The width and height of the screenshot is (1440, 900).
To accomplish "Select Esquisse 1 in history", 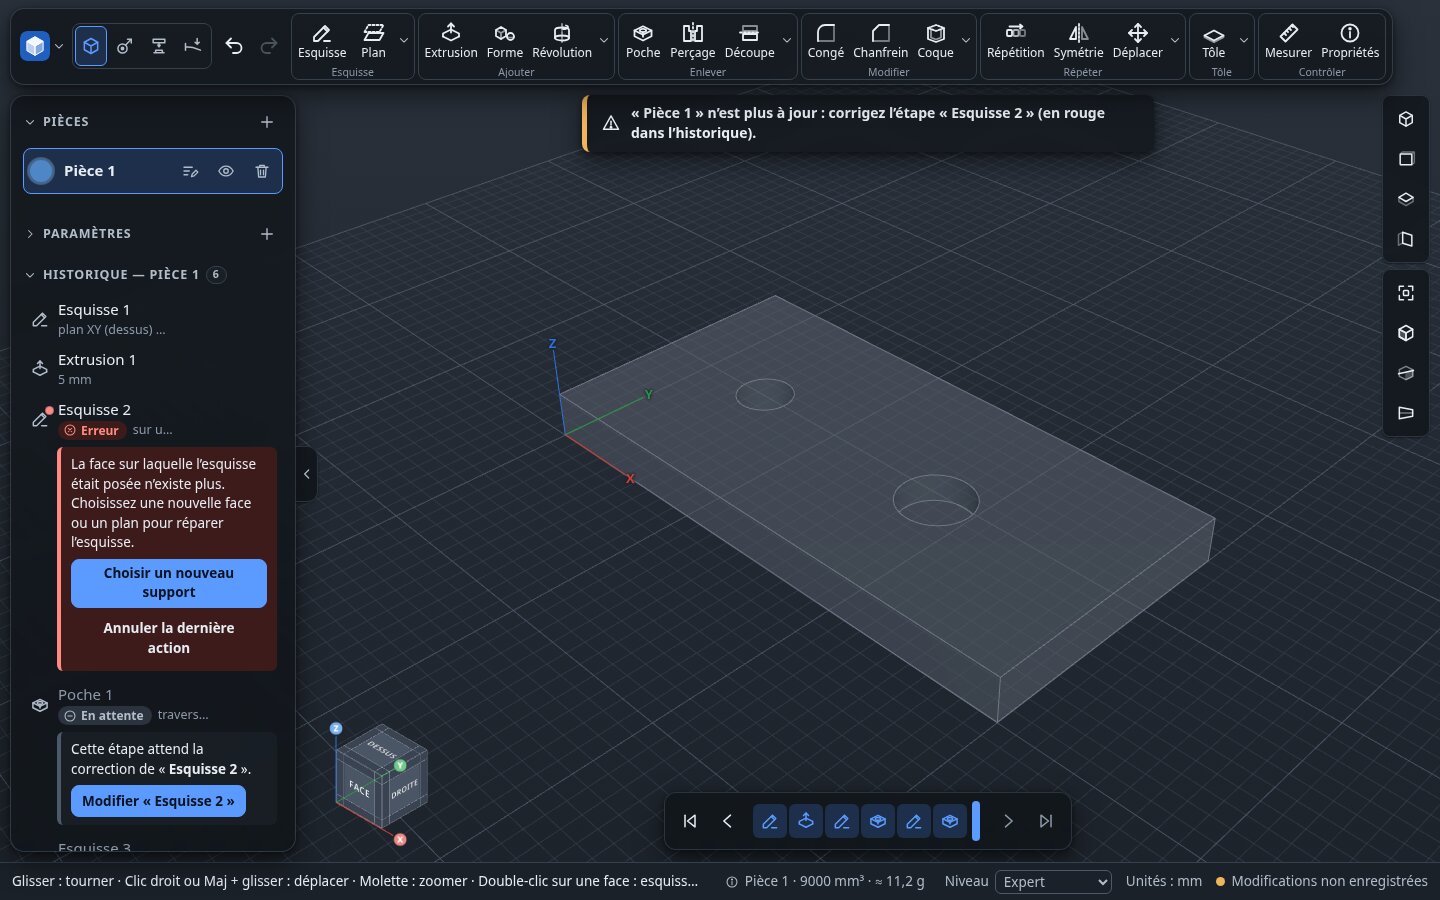I will coord(152,319).
